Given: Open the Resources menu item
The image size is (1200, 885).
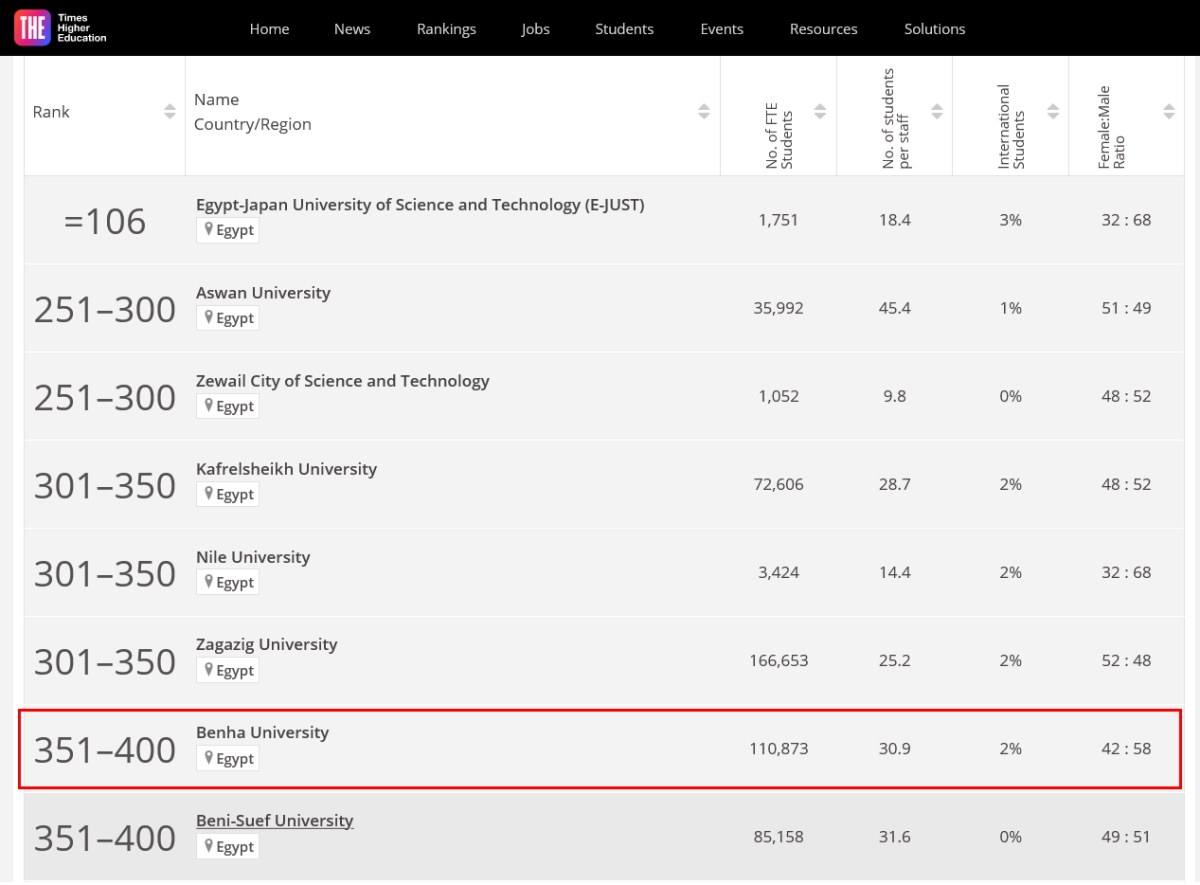Looking at the screenshot, I should 824,29.
